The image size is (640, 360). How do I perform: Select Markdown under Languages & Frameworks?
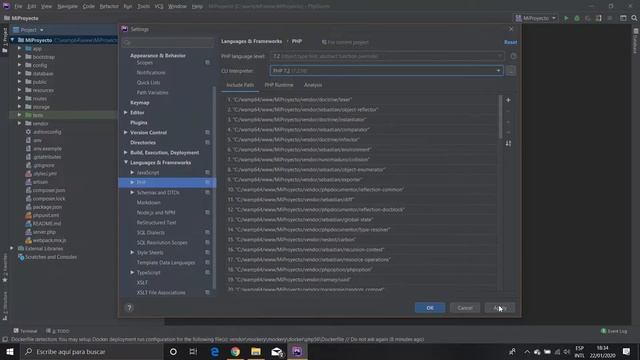tap(149, 202)
